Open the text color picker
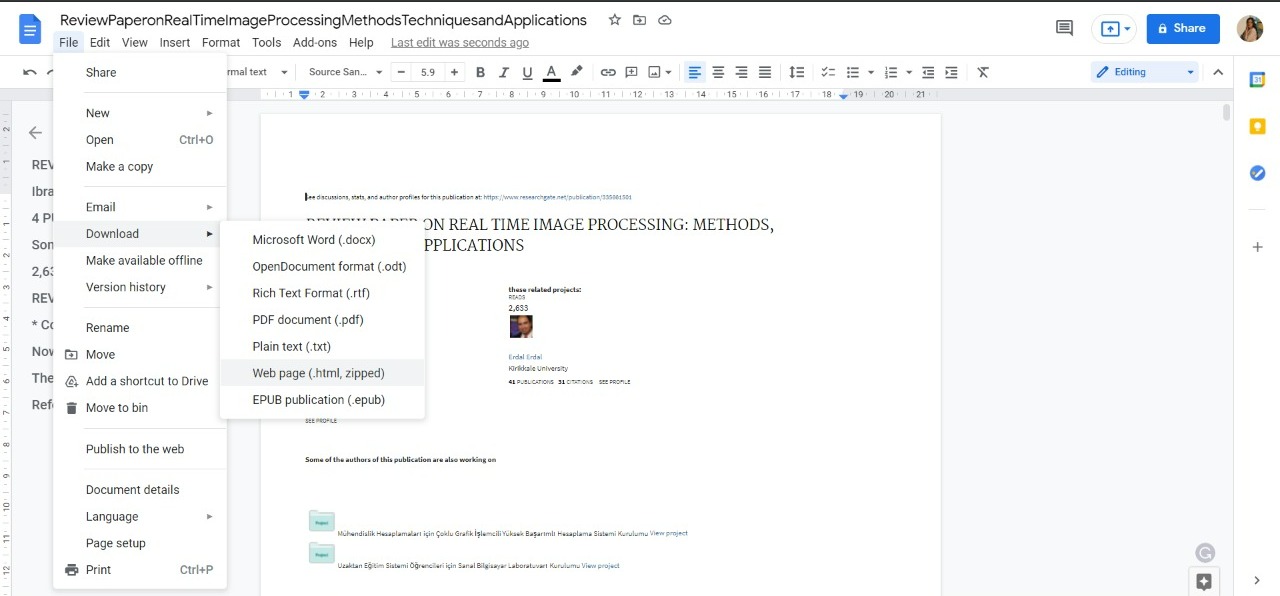 pyautogui.click(x=551, y=72)
